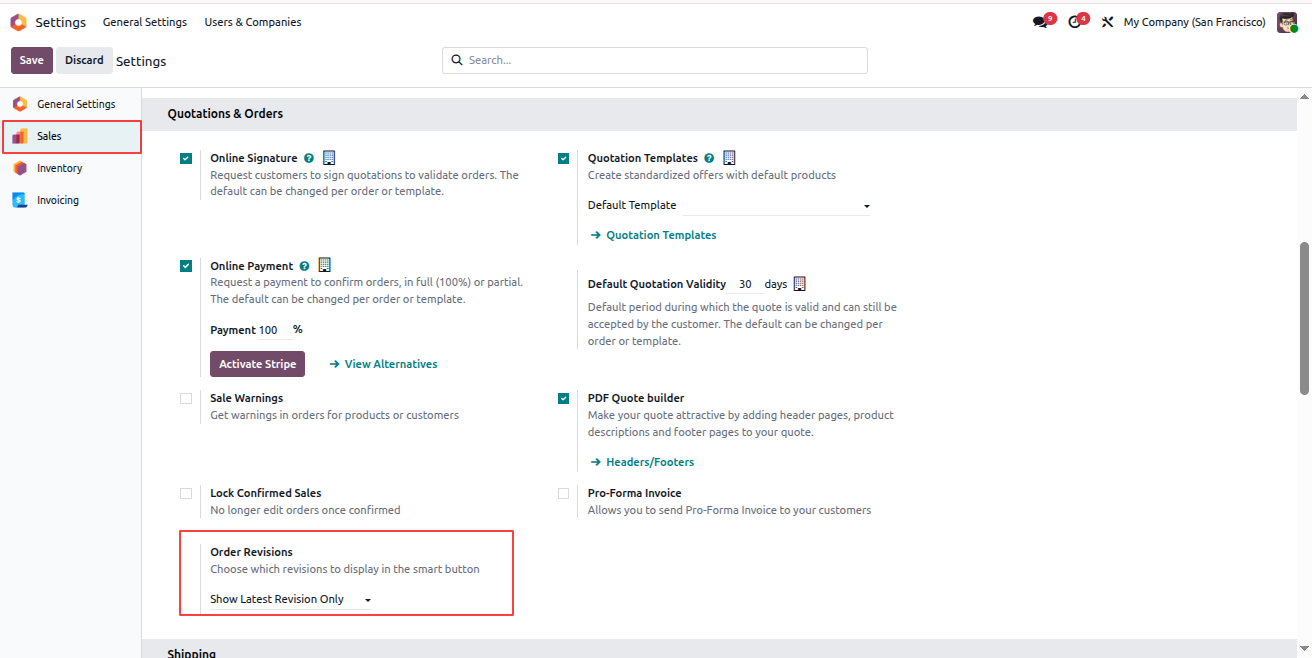Image resolution: width=1312 pixels, height=658 pixels.
Task: Click company icon beside Online Payment
Action: tap(324, 265)
